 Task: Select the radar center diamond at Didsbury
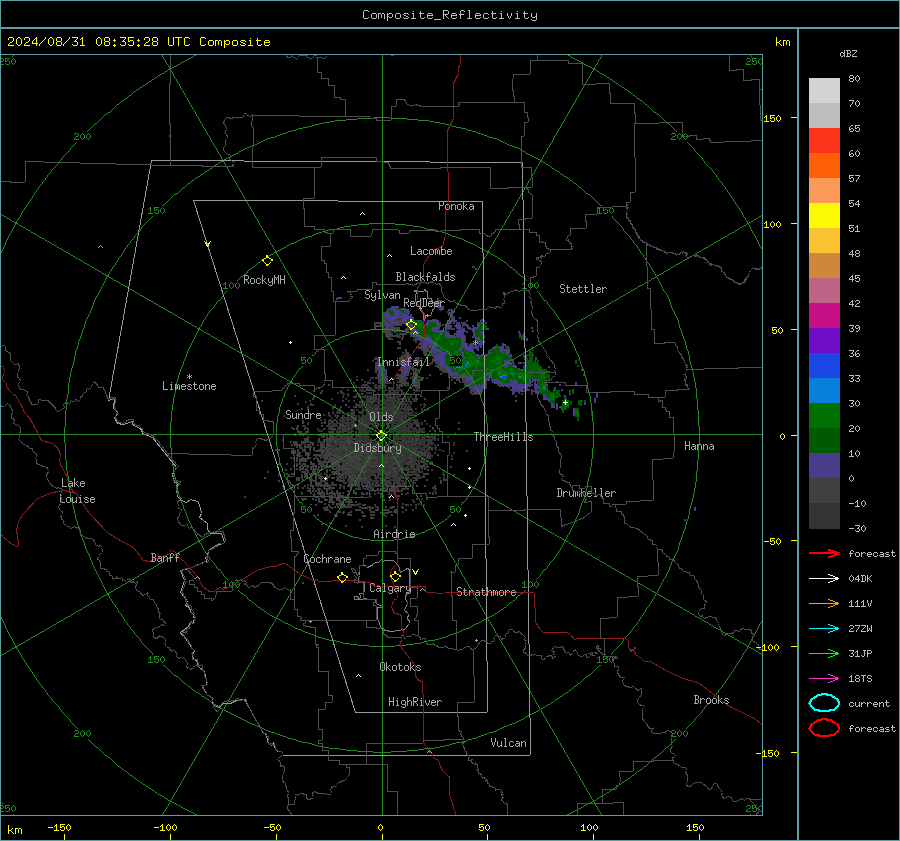[x=381, y=436]
